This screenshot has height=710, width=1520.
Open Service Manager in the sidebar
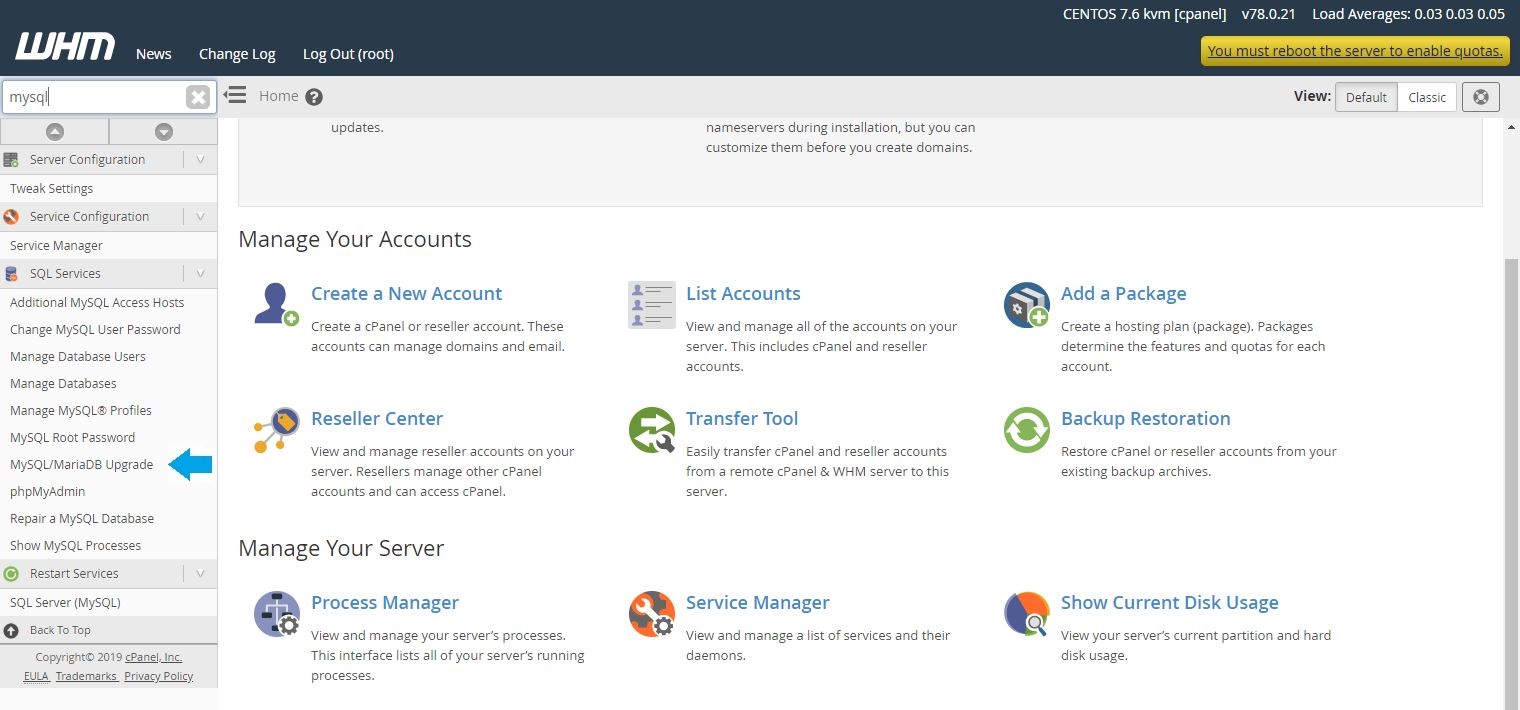point(56,246)
